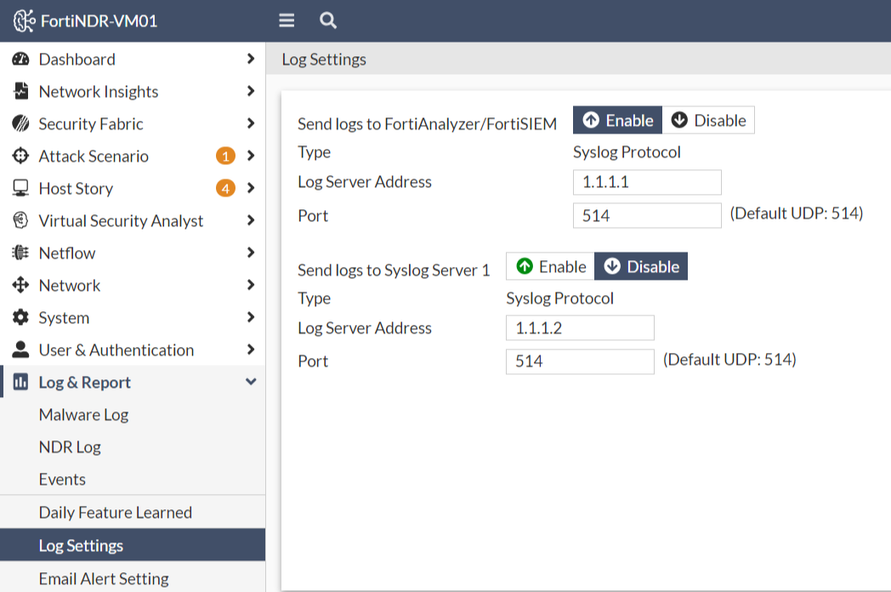Open the search magnifier icon
Image resolution: width=891 pixels, height=592 pixels.
(327, 20)
